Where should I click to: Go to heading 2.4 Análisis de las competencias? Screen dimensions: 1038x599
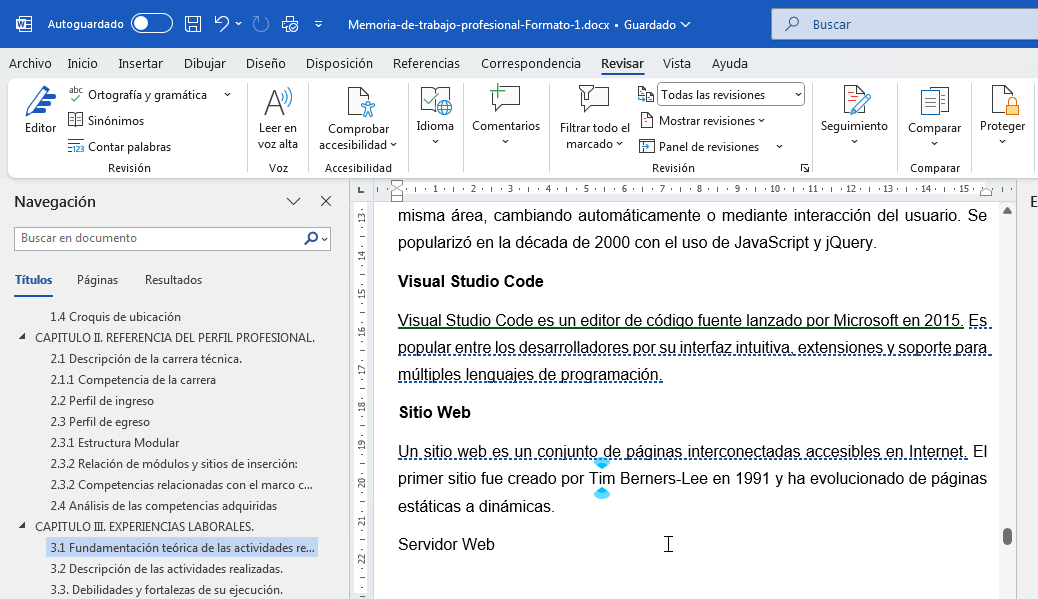click(x=163, y=506)
